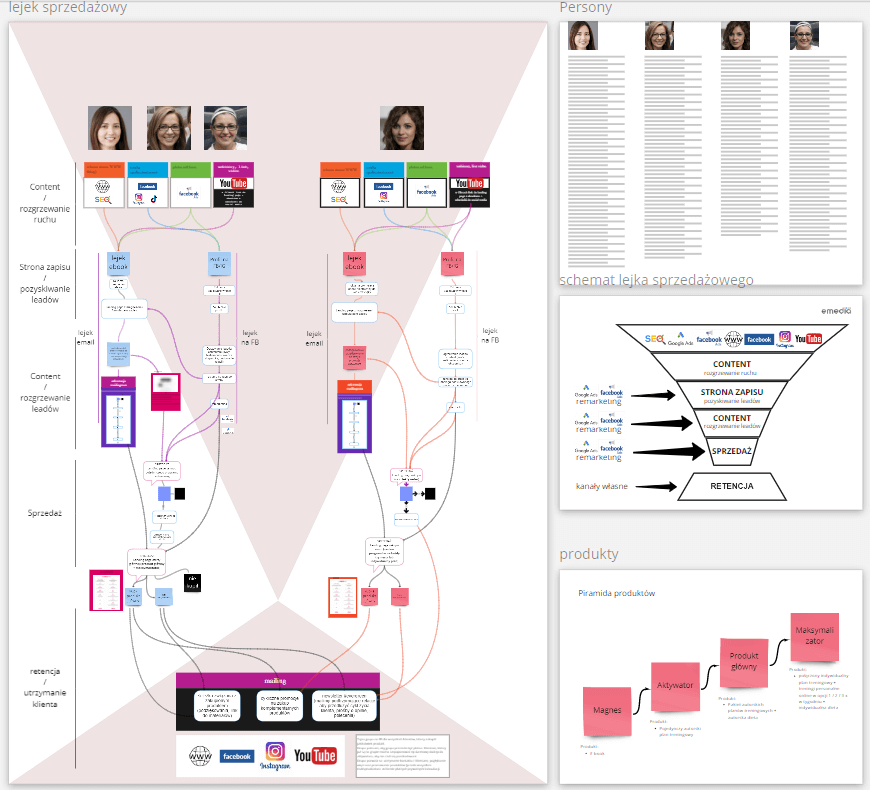Select the first persona photo in Persony frame

583,36
